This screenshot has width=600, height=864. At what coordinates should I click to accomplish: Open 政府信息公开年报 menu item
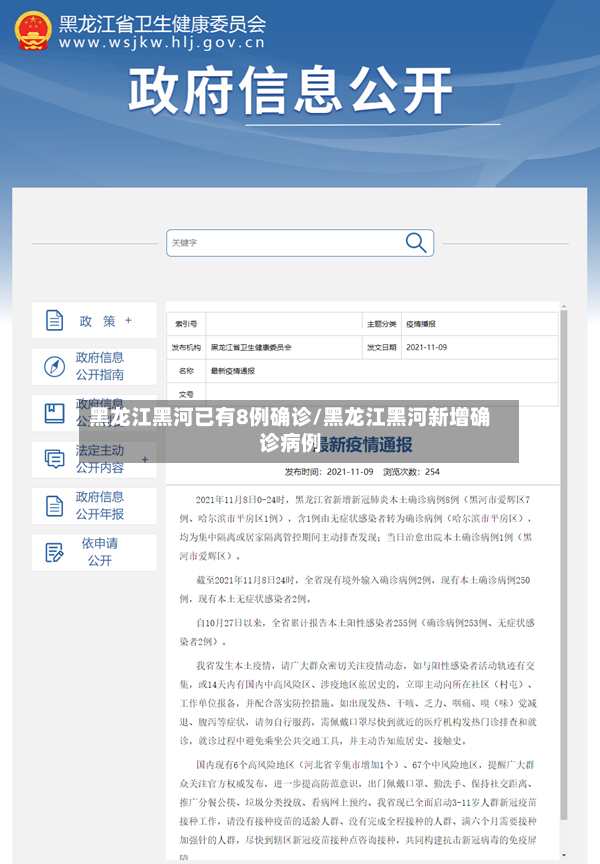click(94, 505)
